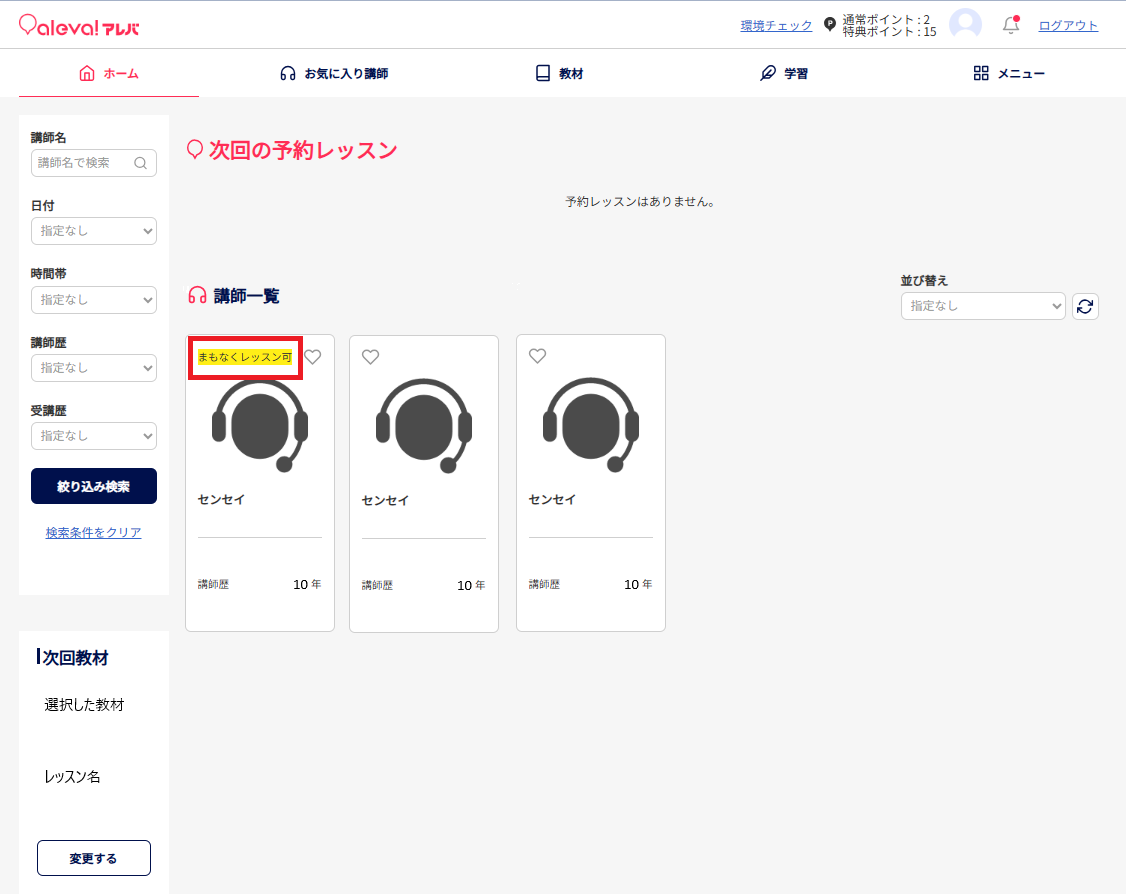Switch to the お気に入り講師 tab
1126x894 pixels.
click(x=334, y=73)
